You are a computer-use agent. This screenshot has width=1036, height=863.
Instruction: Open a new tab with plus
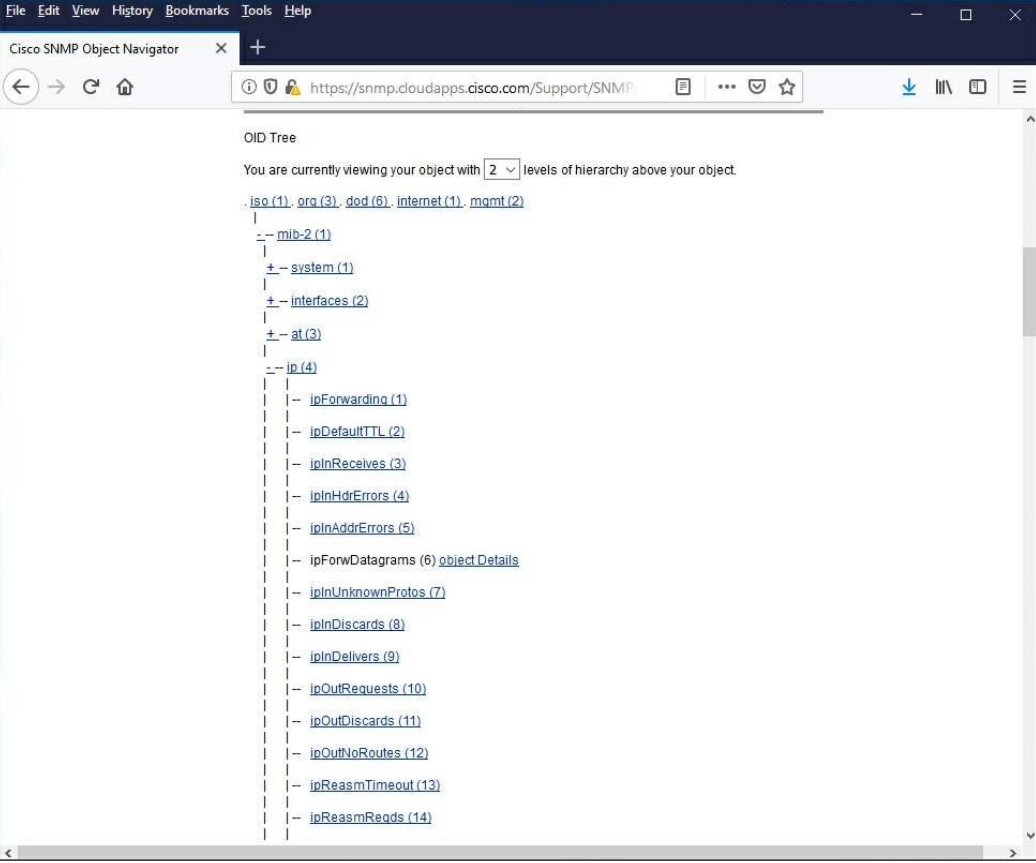(x=258, y=47)
